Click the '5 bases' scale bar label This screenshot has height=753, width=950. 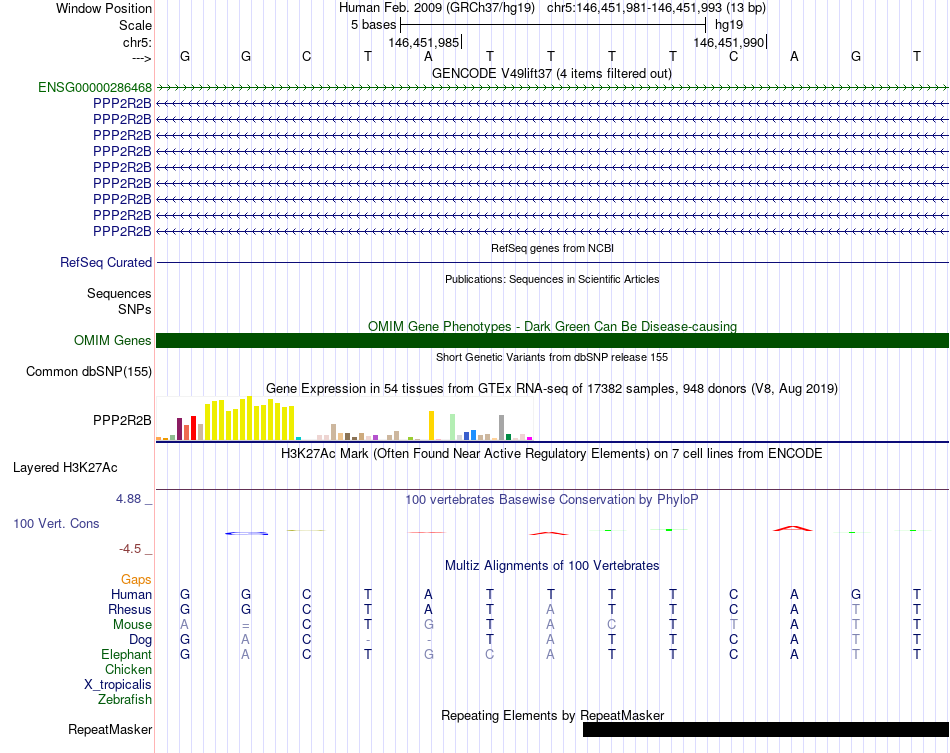point(373,25)
